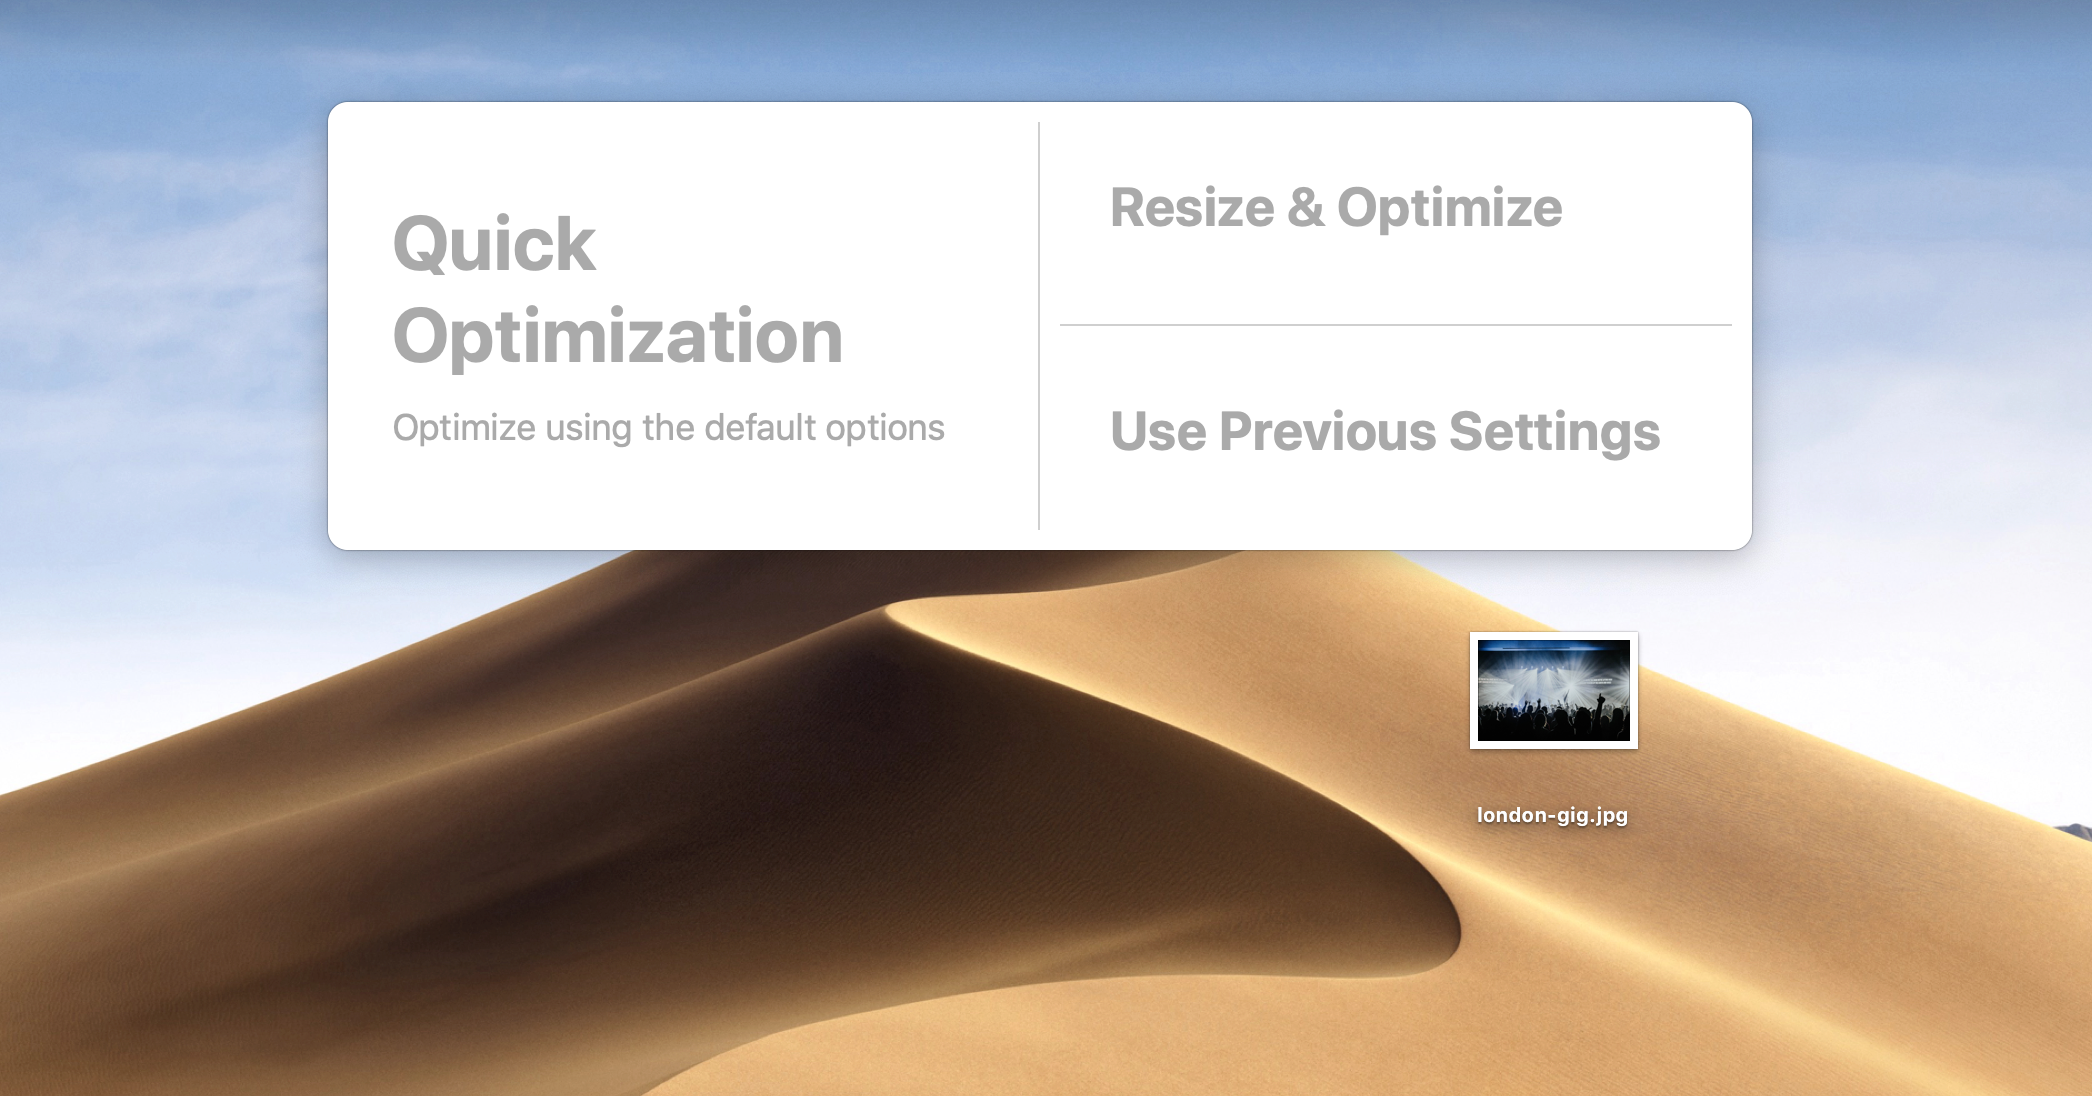This screenshot has height=1096, width=2092.
Task: Click the crowd silhouette in the london-gig thumbnail
Action: [1553, 722]
